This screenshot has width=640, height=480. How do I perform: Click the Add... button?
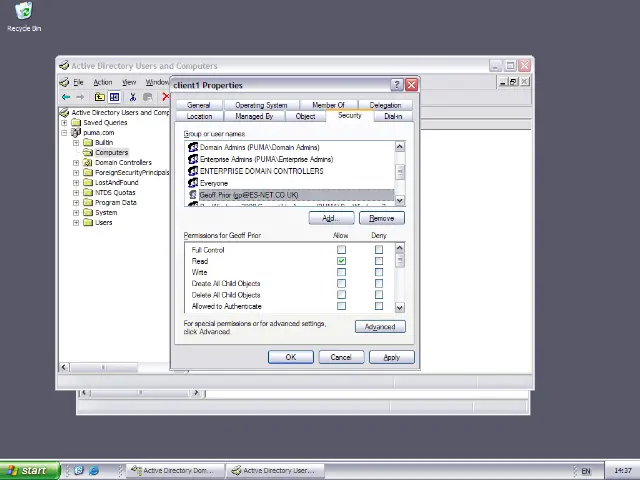331,218
